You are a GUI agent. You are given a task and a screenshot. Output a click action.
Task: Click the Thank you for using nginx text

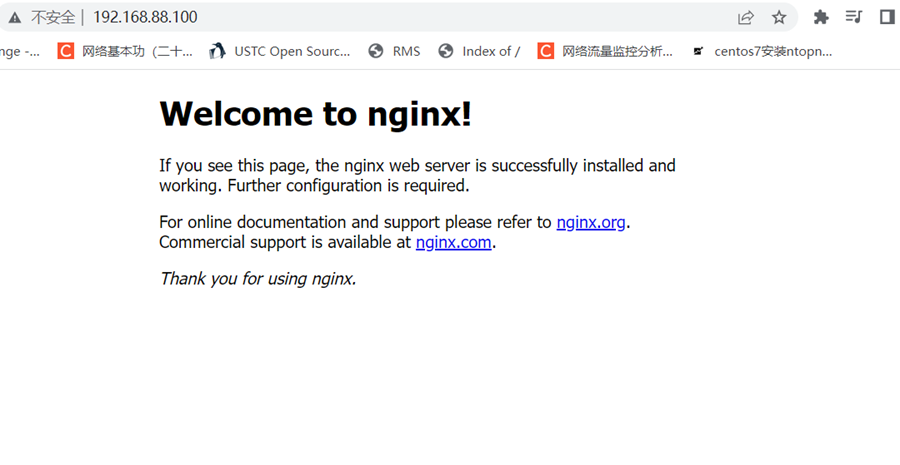(258, 278)
